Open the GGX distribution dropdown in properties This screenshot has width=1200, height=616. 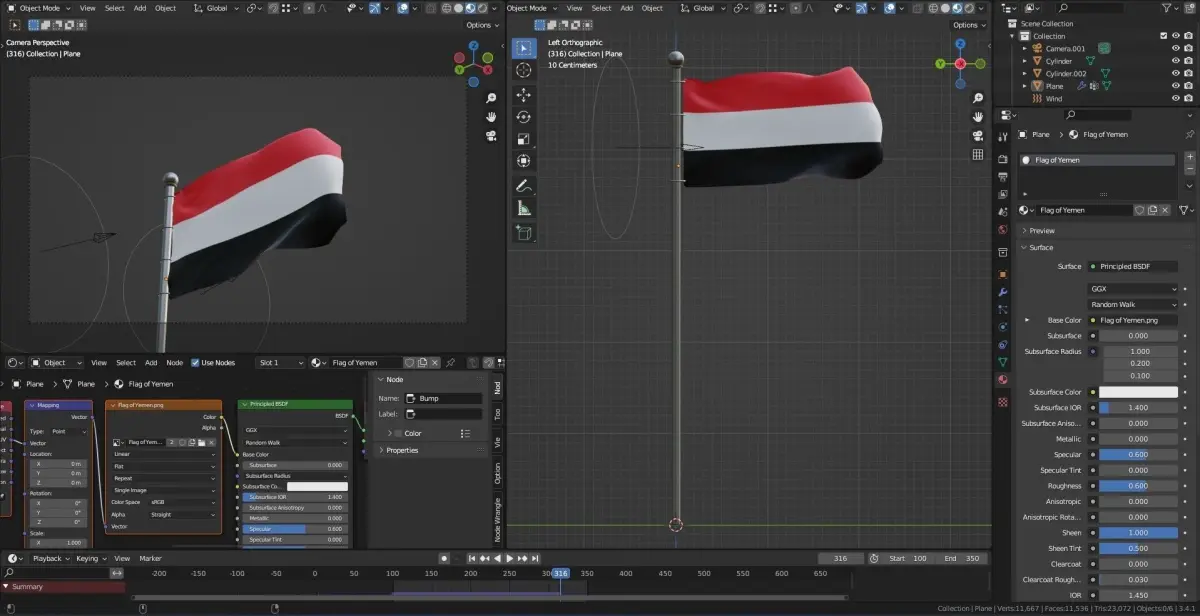pos(1134,289)
